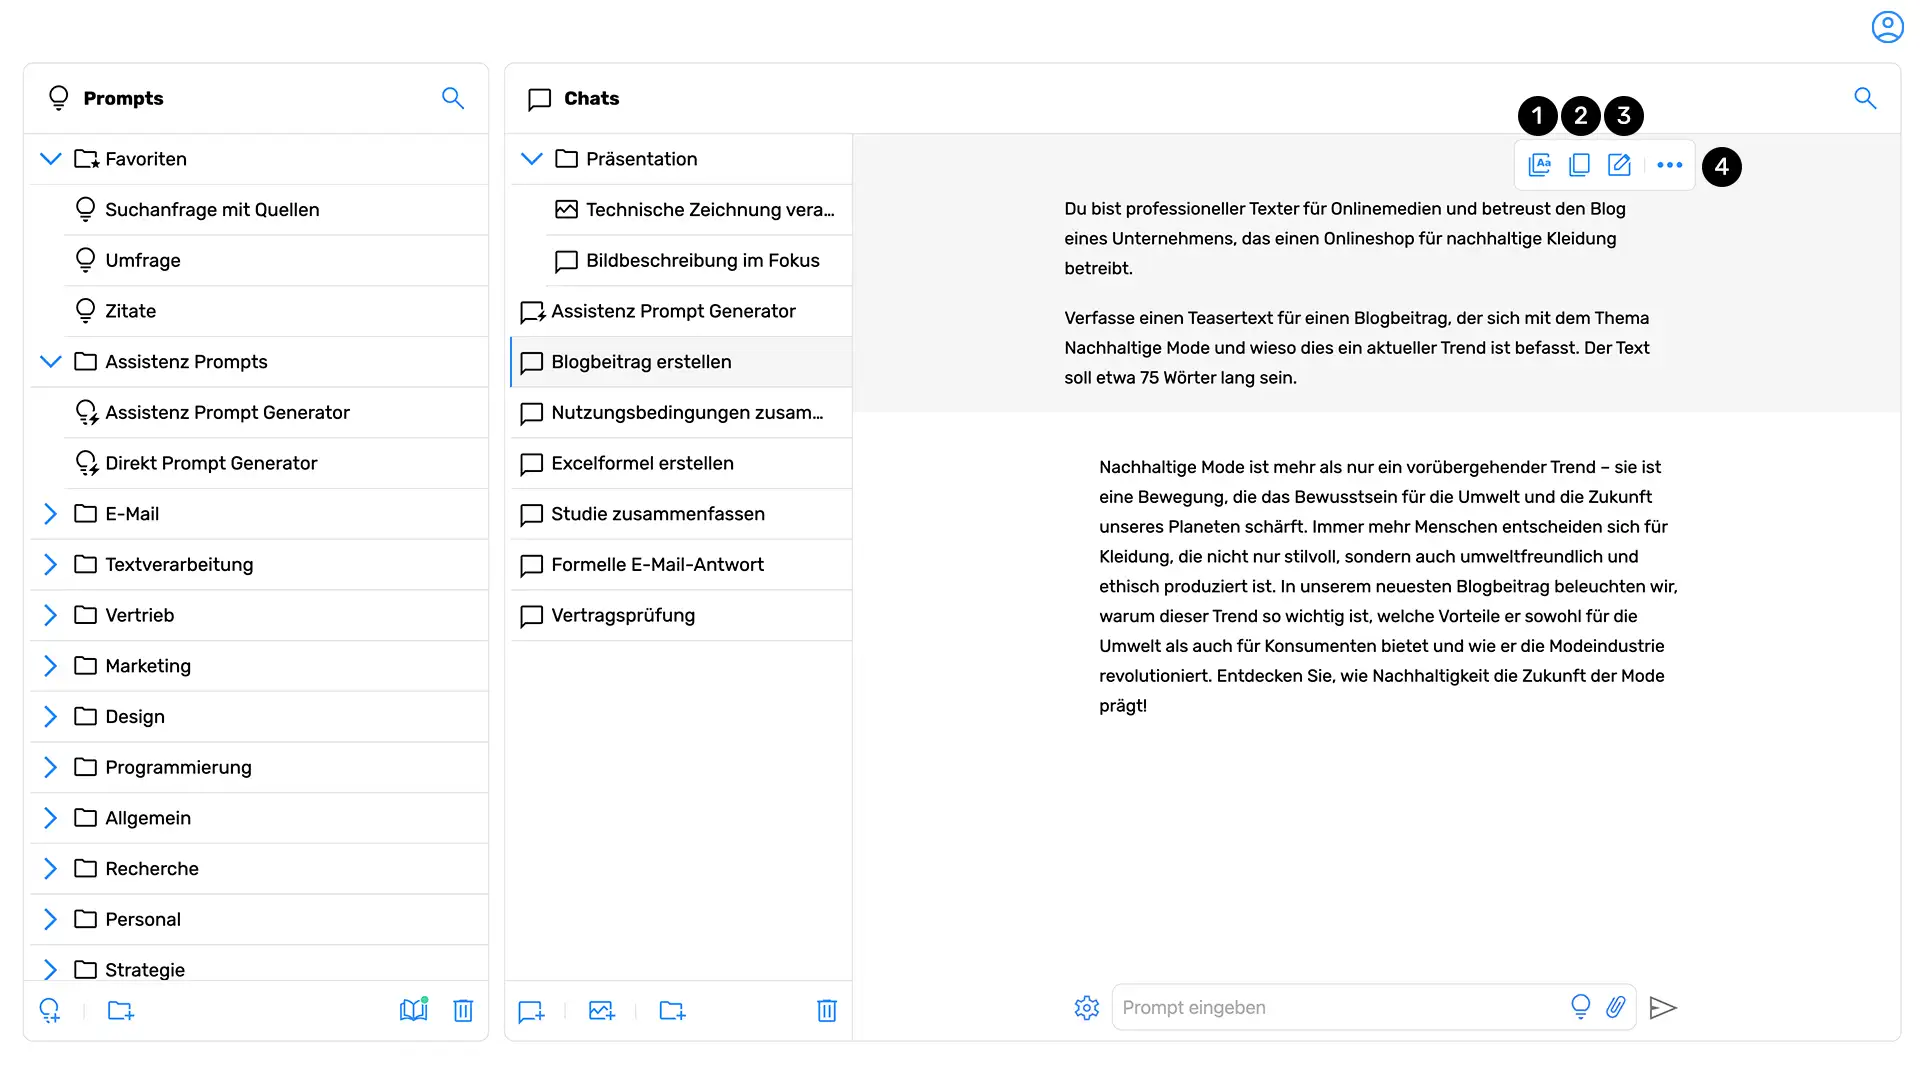This screenshot has height=1070, width=1920.
Task: Add a new chat folder
Action: pos(673,1011)
